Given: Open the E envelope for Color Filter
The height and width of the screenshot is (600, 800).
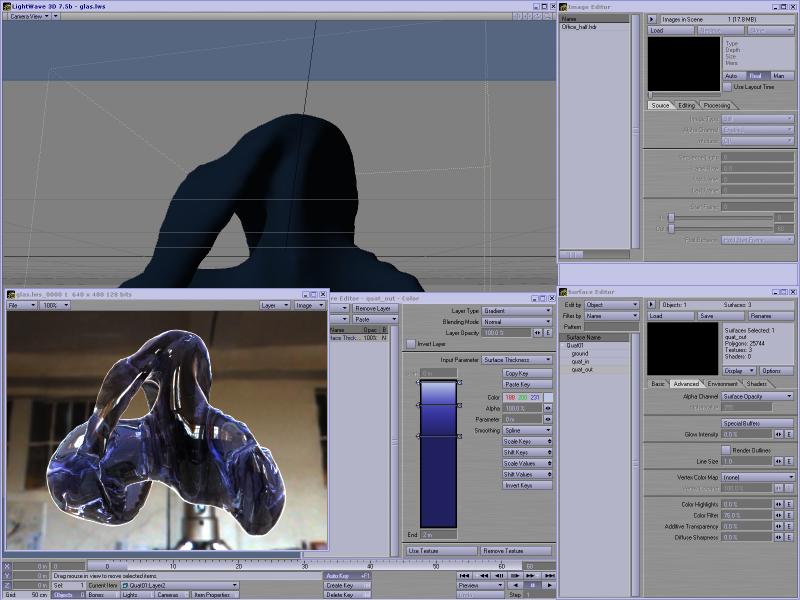Looking at the screenshot, I should pos(789,515).
